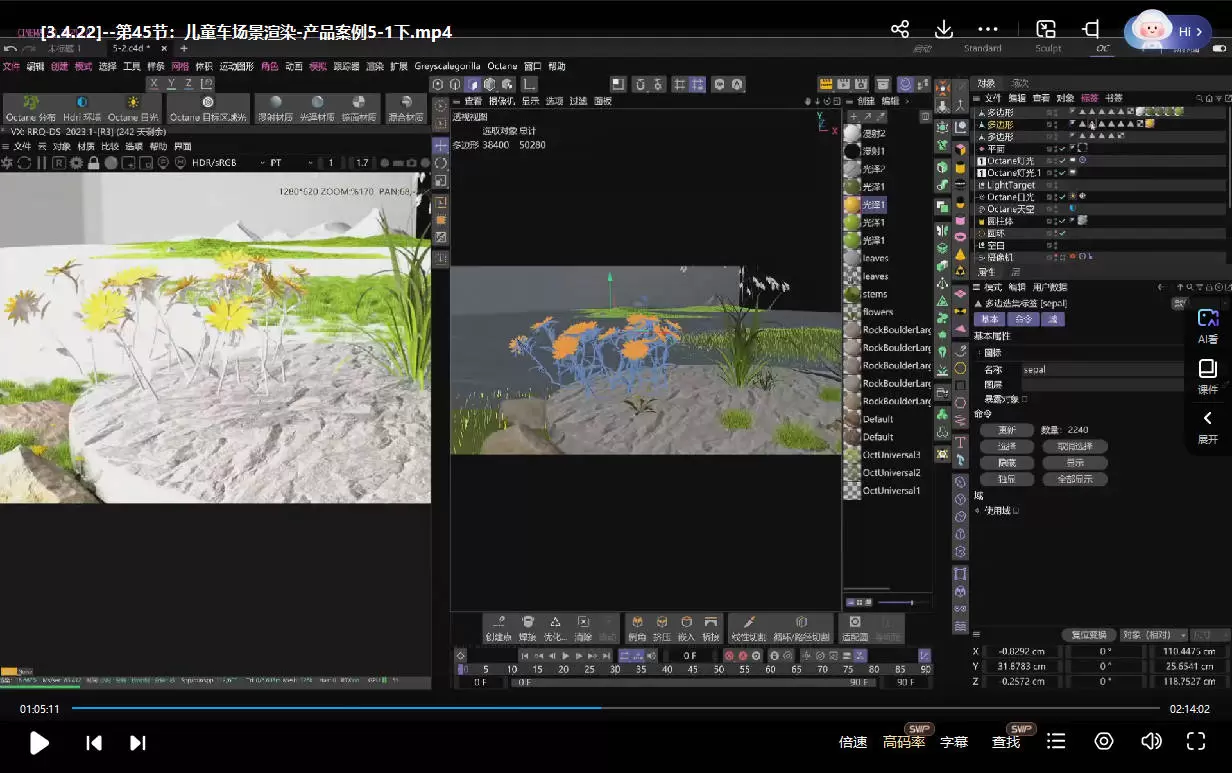Click the share icon in video header
The image size is (1232, 773).
[900, 29]
